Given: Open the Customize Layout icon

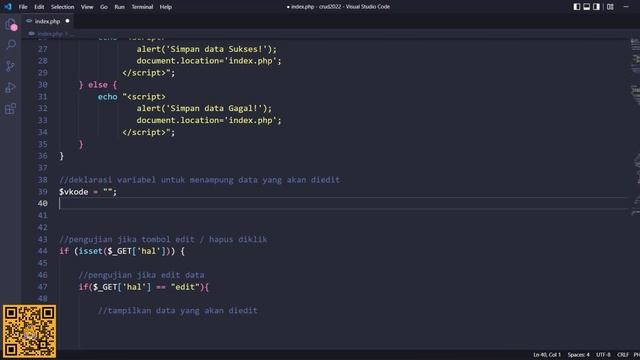Looking at the screenshot, I should coord(610,7).
